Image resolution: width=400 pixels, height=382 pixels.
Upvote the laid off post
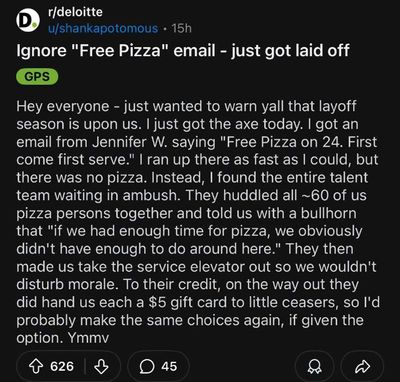(37, 366)
